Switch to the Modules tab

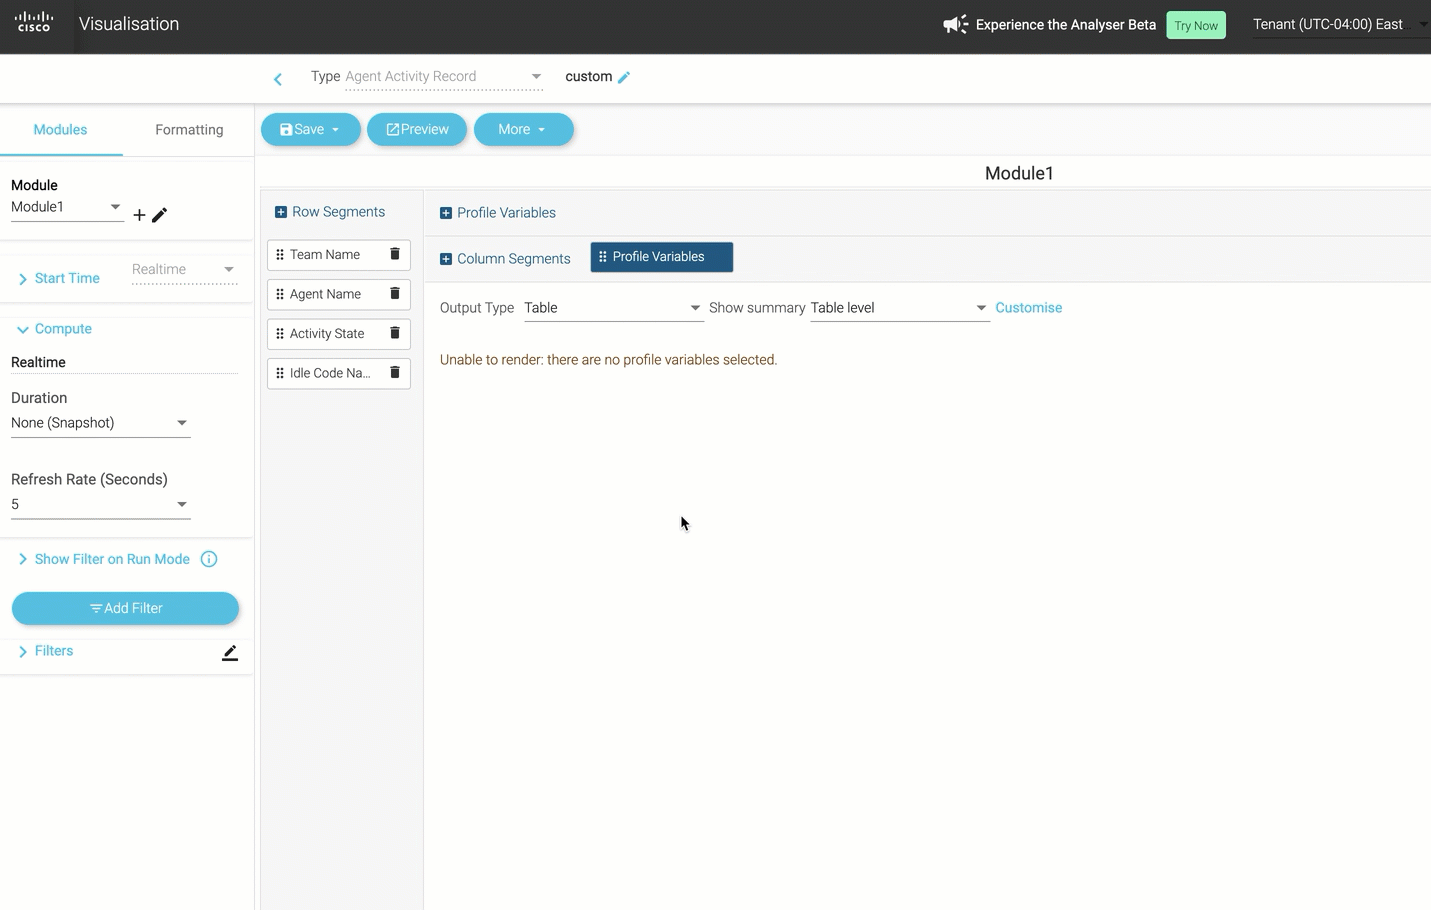pyautogui.click(x=60, y=130)
